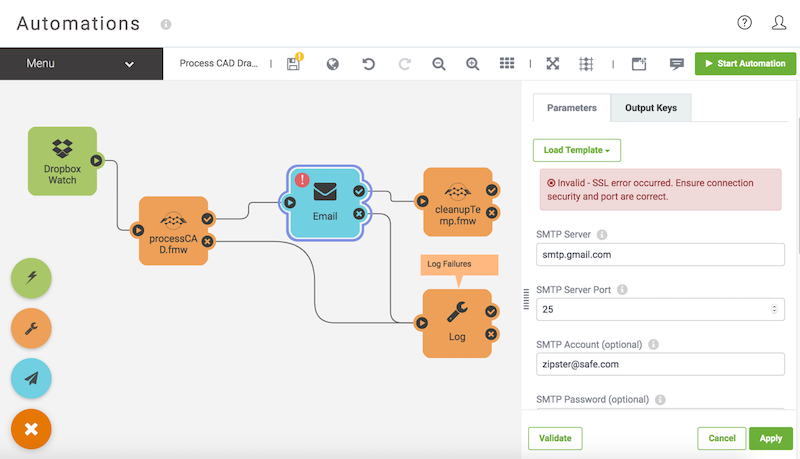Click the blue paper plane button
This screenshot has width=800, height=459.
pyautogui.click(x=31, y=378)
